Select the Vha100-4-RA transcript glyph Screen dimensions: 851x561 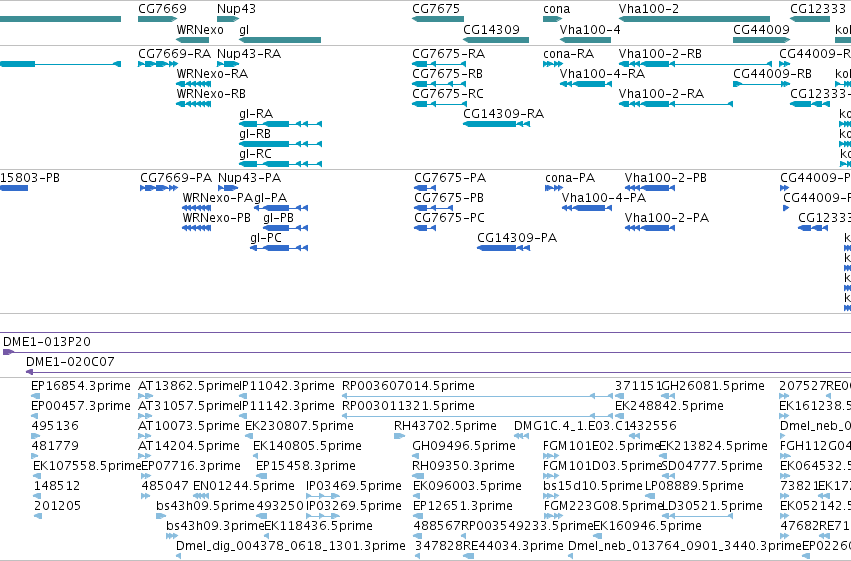click(585, 84)
